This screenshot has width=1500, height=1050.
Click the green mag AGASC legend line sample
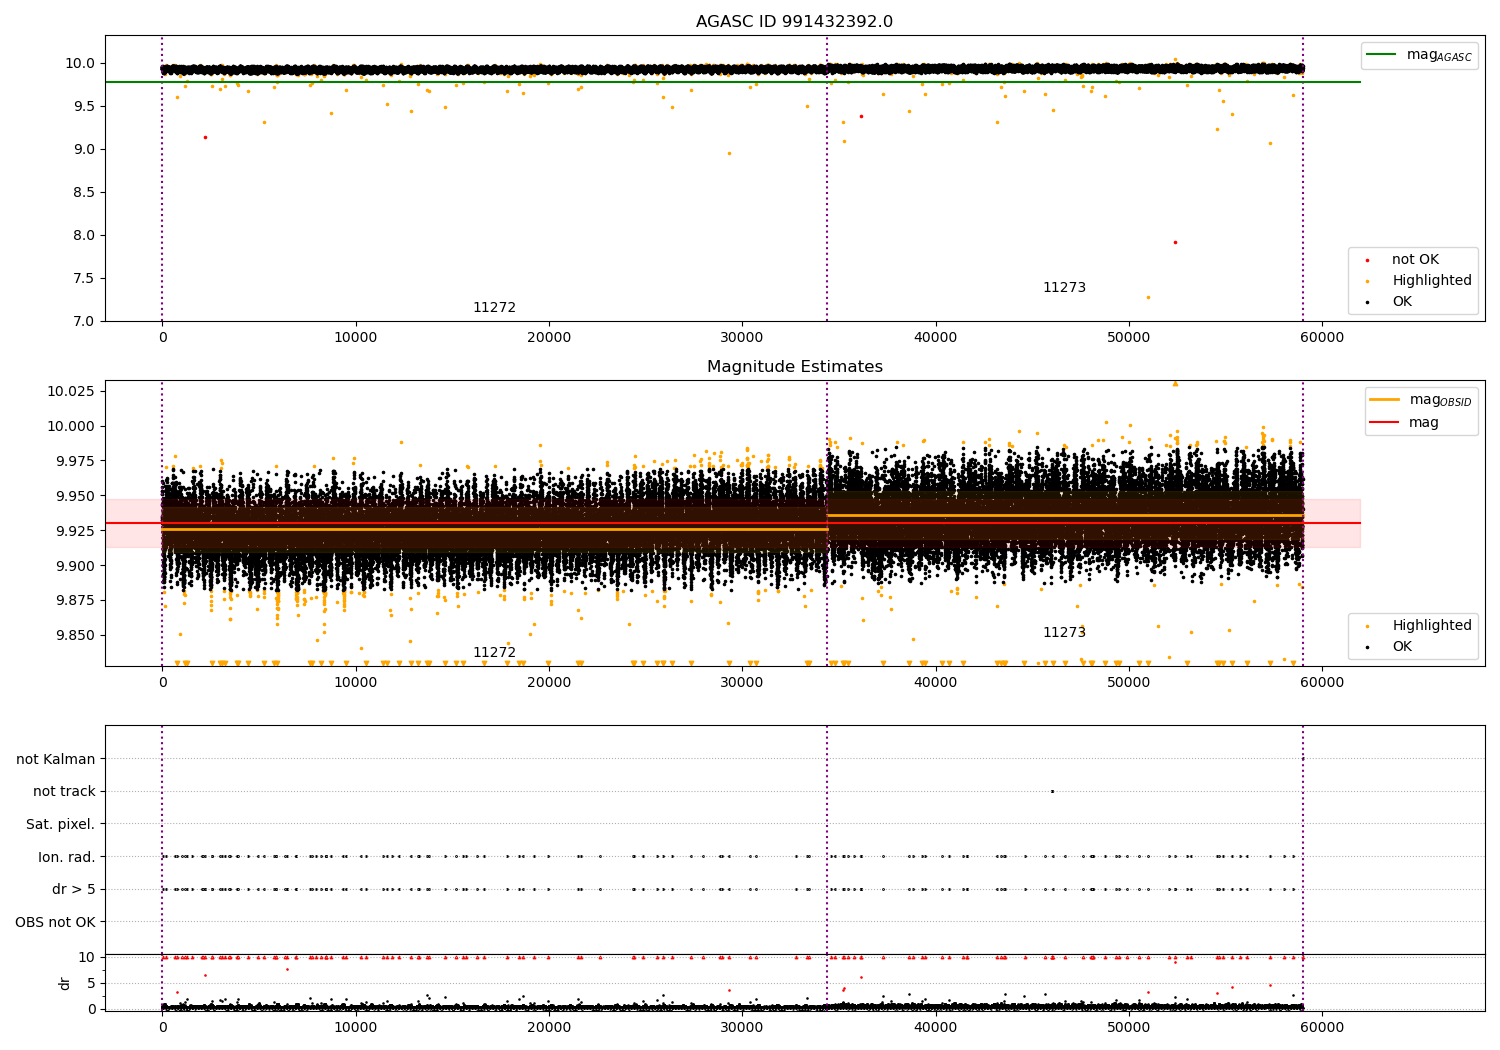pos(1381,55)
